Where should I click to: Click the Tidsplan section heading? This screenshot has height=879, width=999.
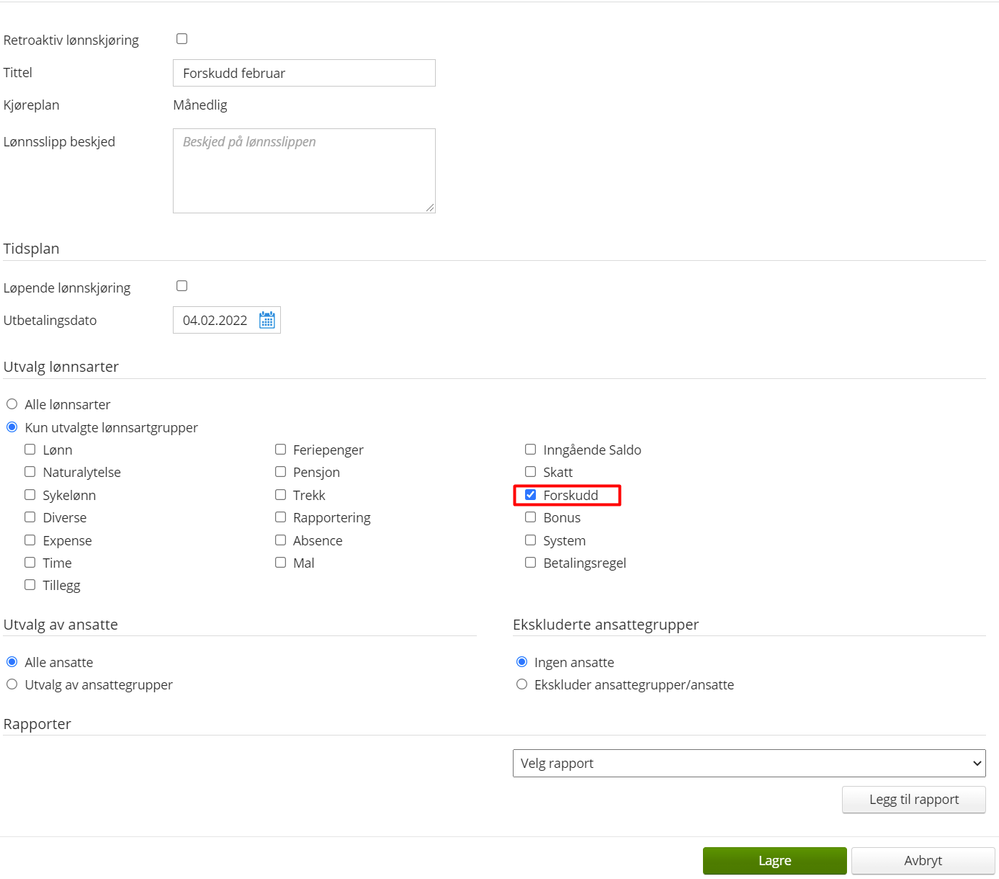[x=31, y=248]
